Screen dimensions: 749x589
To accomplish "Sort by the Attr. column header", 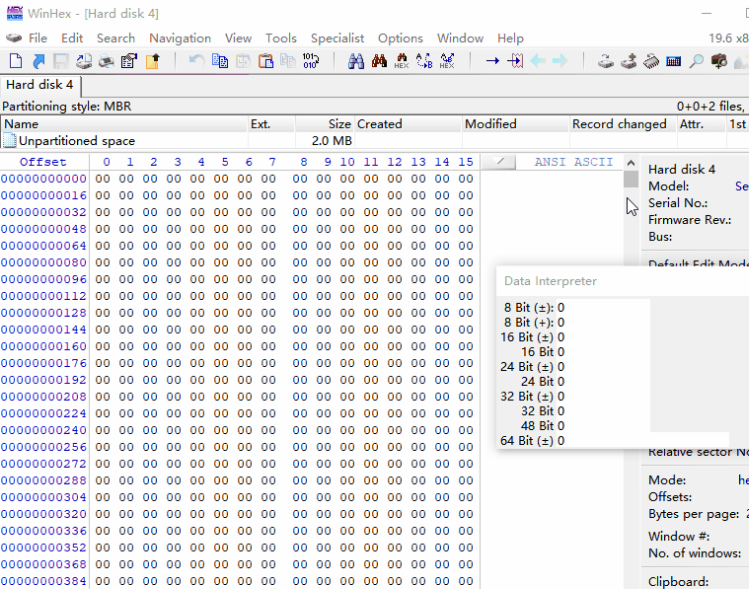I will pos(701,124).
